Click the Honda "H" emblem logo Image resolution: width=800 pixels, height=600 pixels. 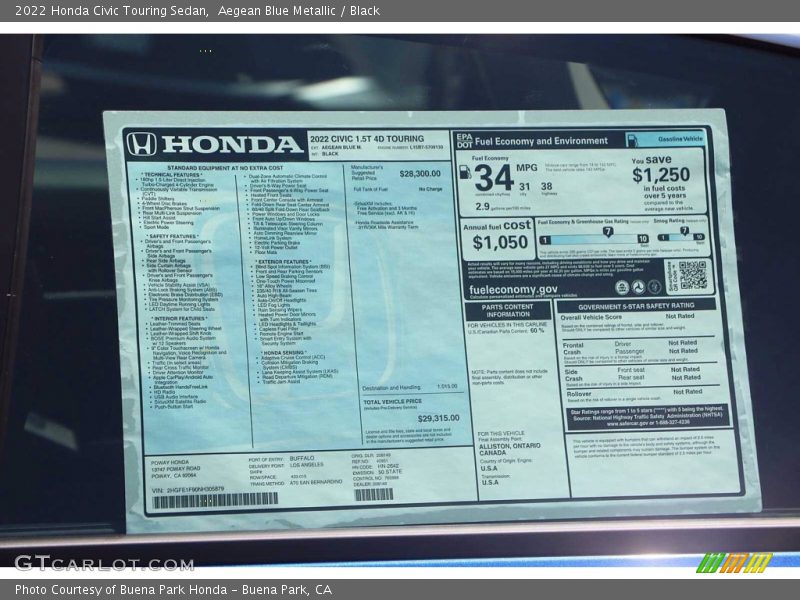pos(141,145)
